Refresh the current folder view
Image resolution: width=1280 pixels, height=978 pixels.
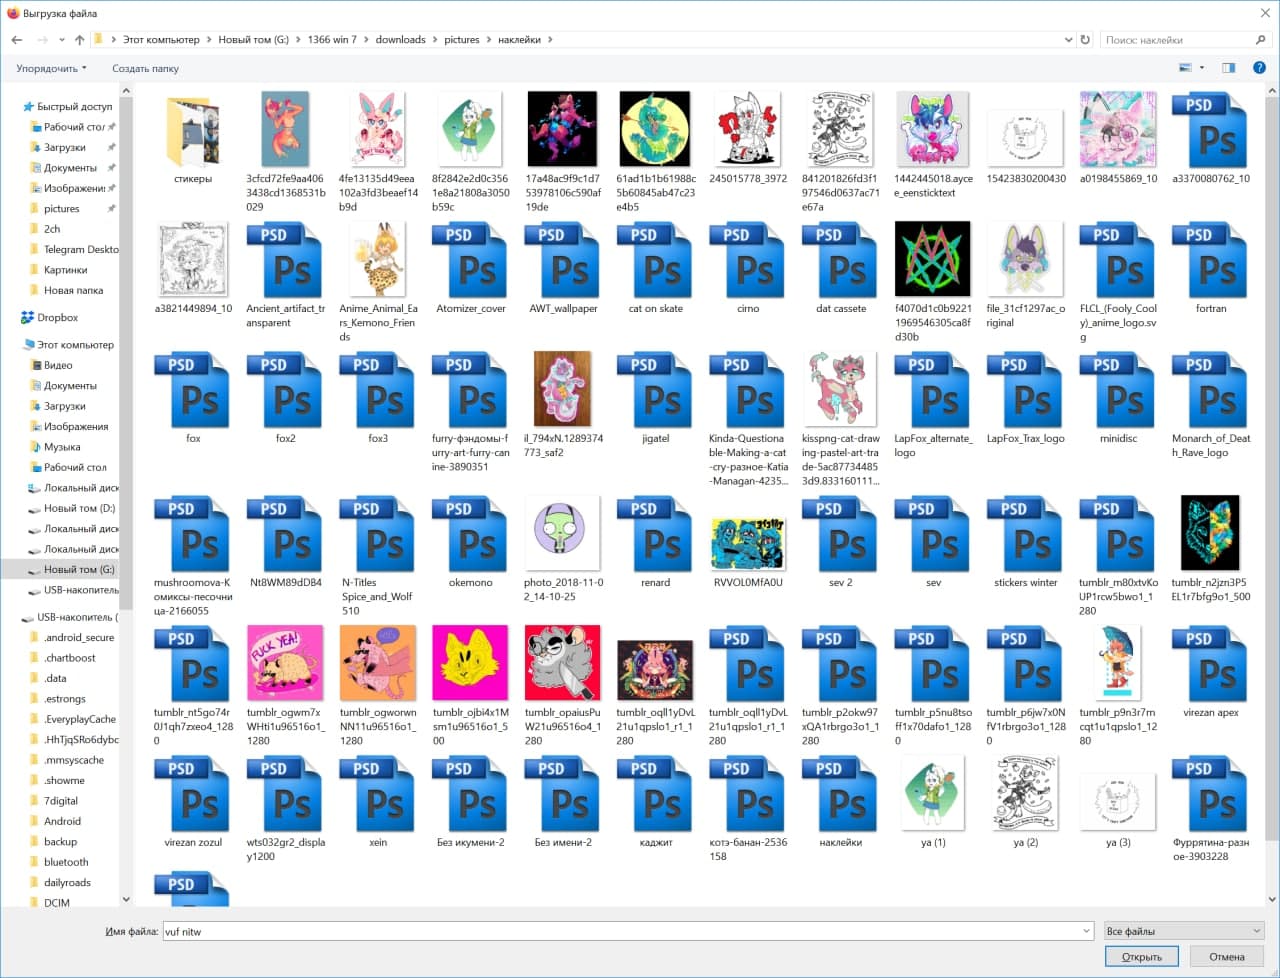click(1085, 40)
